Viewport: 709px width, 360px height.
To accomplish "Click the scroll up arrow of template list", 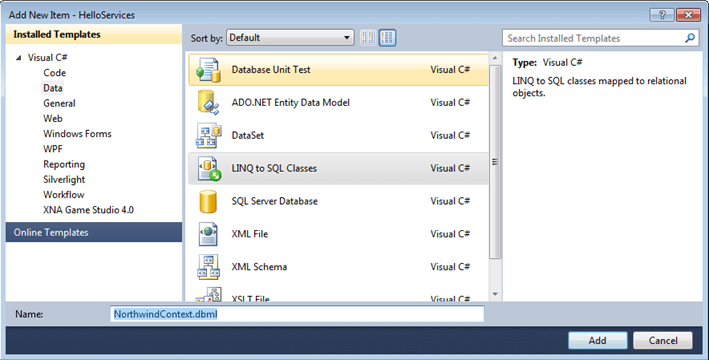I will pyautogui.click(x=495, y=58).
